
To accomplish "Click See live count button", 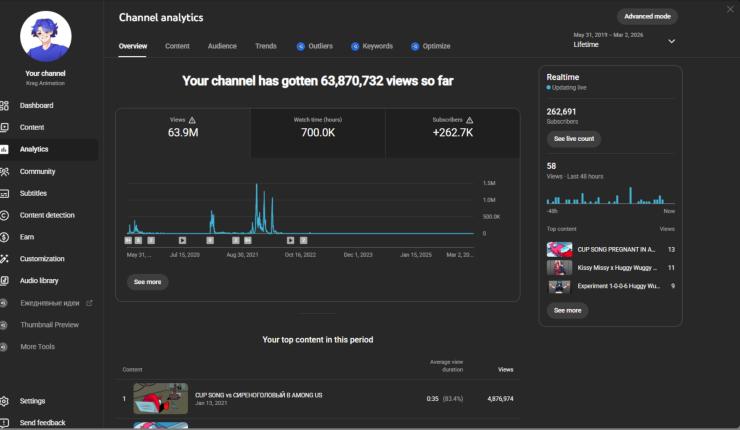I will tap(574, 139).
